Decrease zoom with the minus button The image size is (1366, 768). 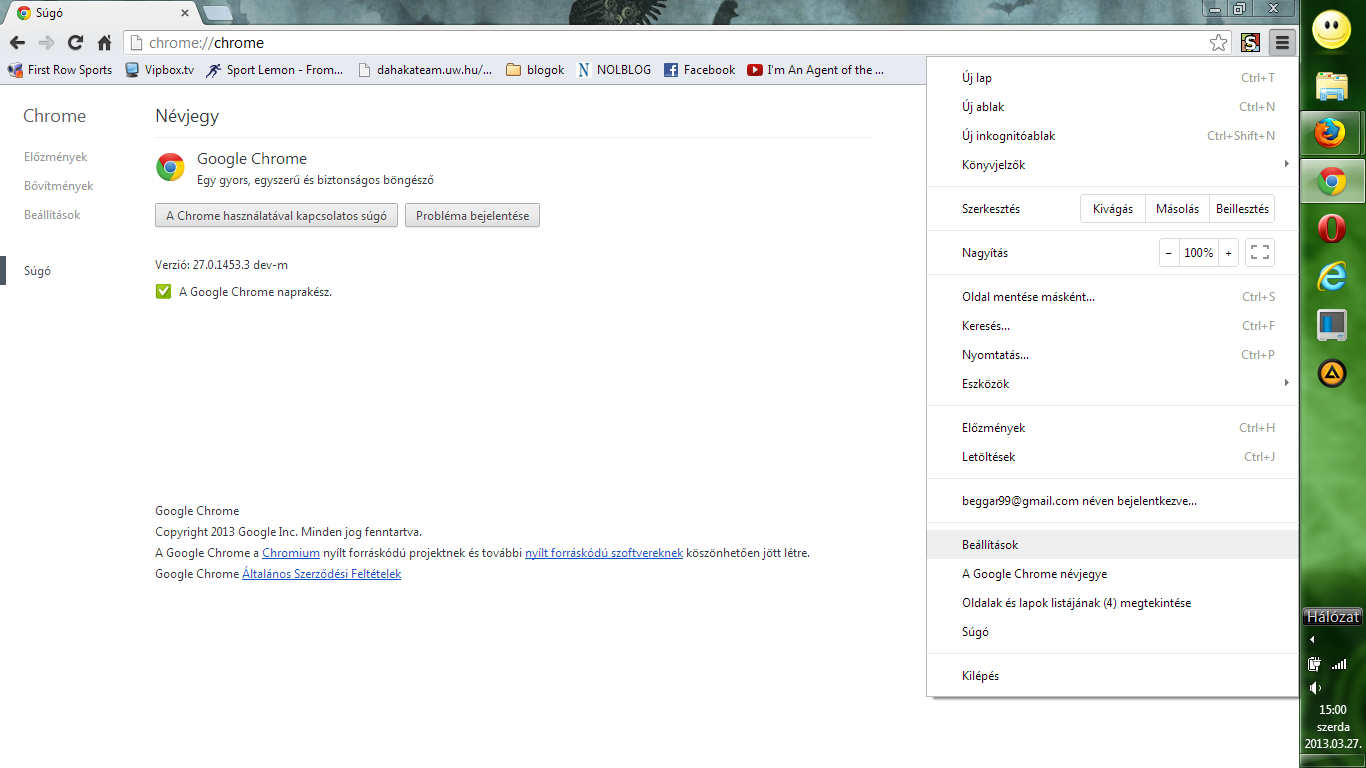click(1169, 253)
